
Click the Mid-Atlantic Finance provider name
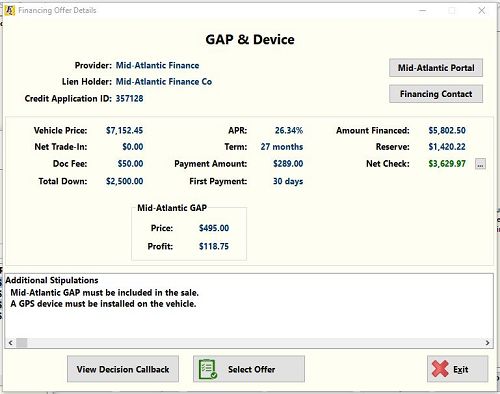(x=157, y=65)
